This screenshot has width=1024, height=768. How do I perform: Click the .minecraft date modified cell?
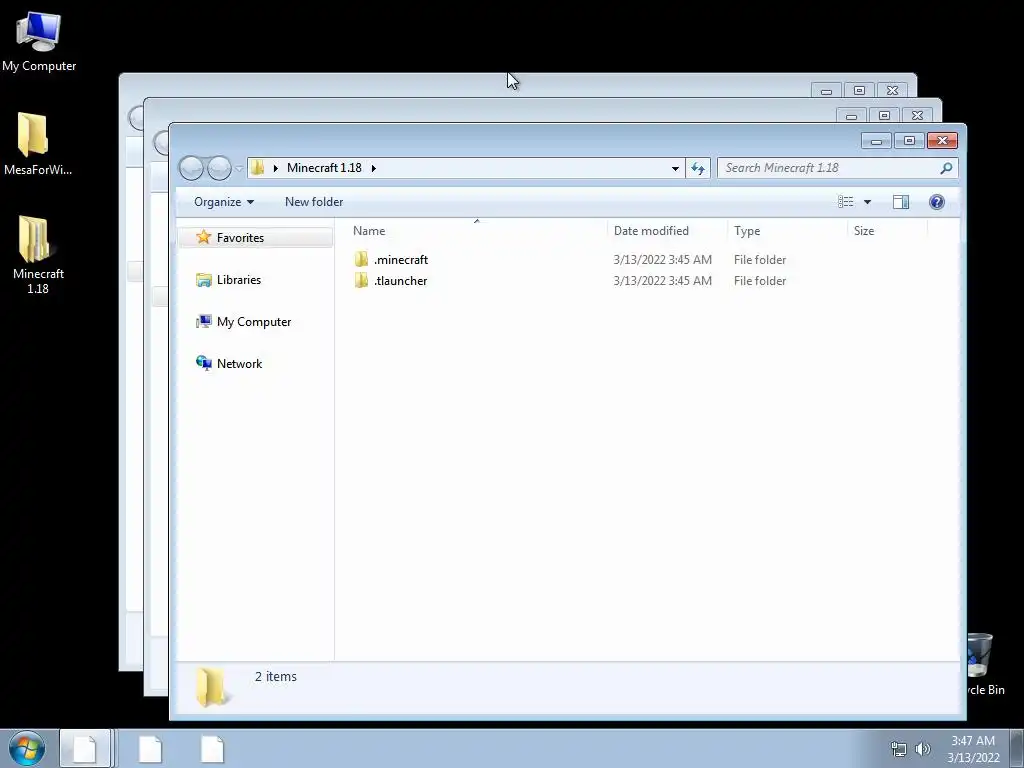(662, 260)
